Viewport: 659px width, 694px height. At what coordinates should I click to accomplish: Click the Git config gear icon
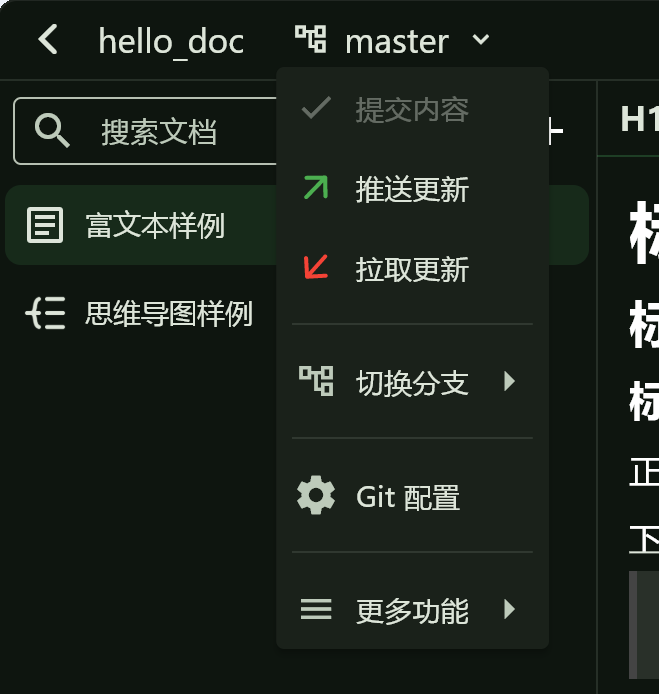click(x=316, y=495)
